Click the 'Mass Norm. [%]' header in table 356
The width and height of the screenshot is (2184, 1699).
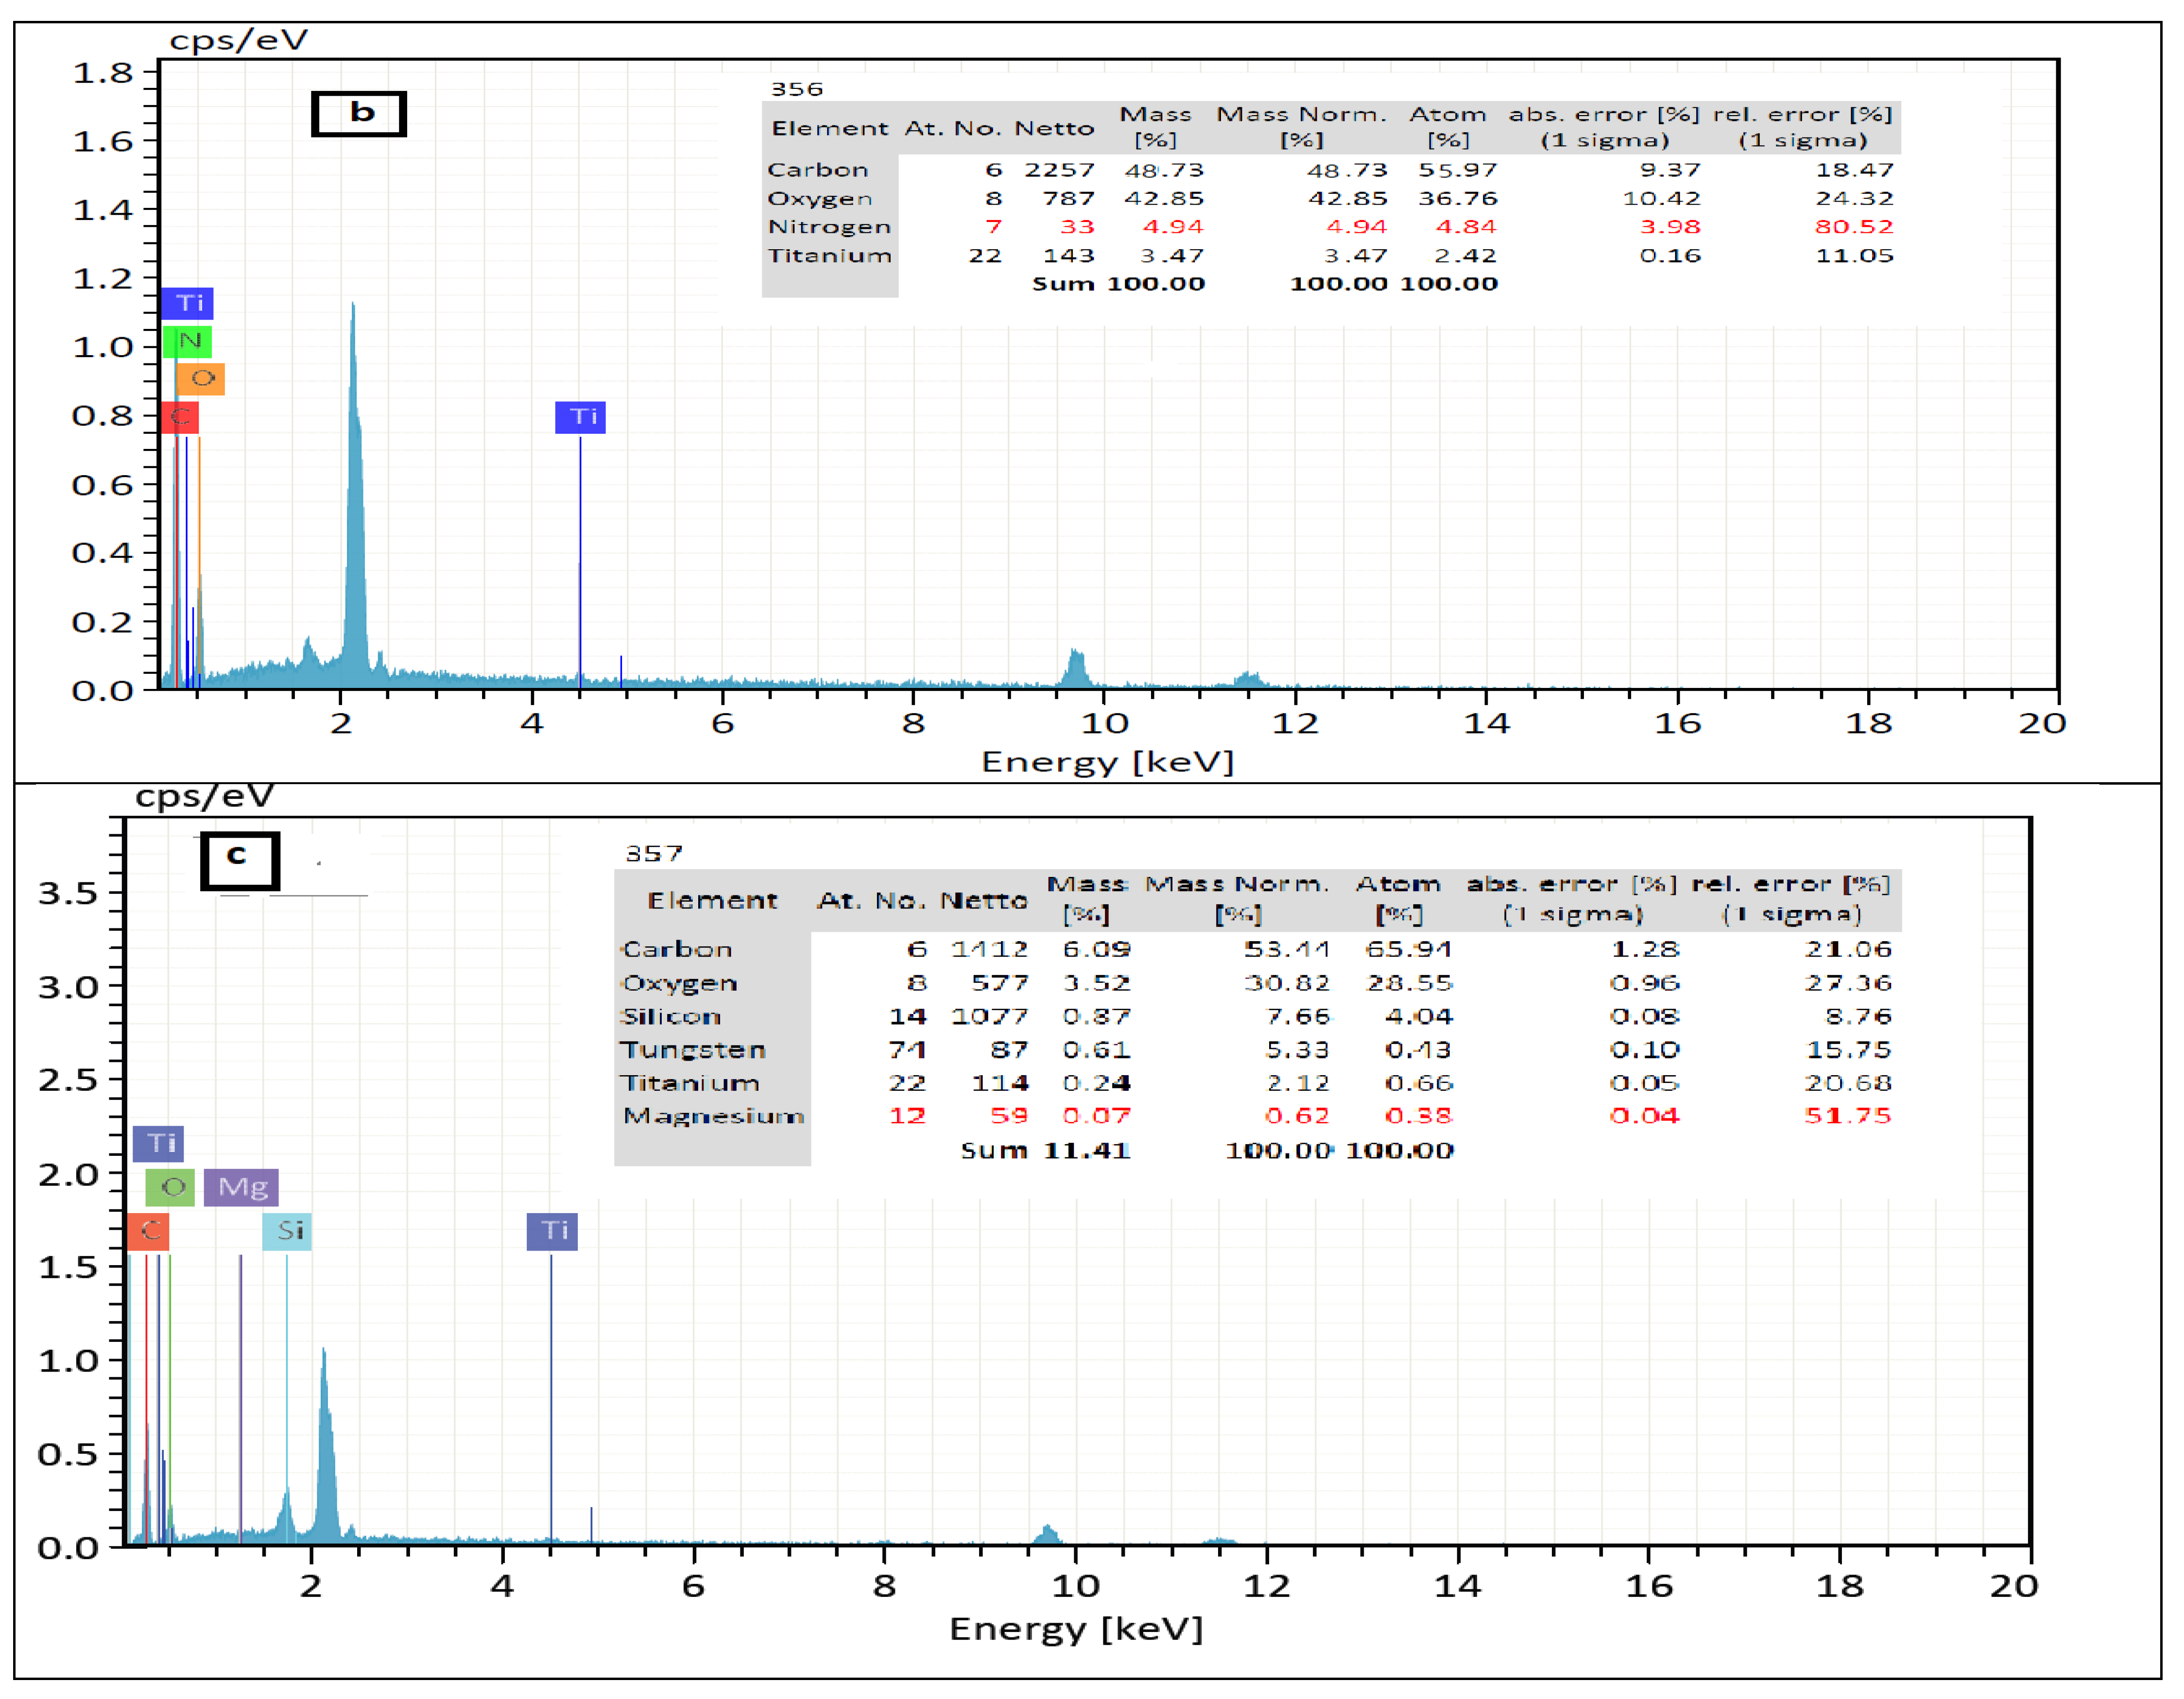(x=1301, y=127)
